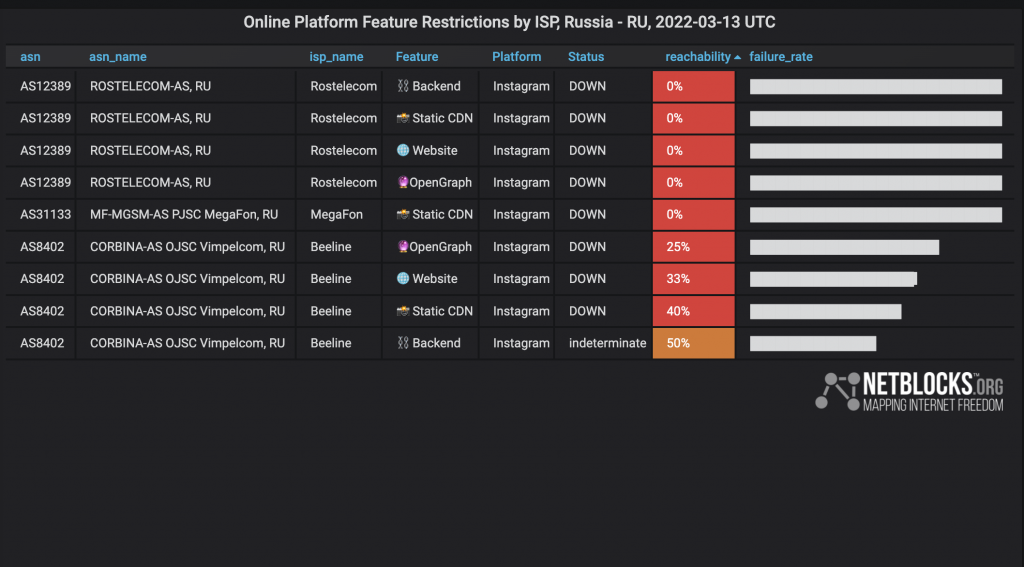The width and height of the screenshot is (1024, 567).
Task: Select the indeterminate status cell
Action: 607,343
